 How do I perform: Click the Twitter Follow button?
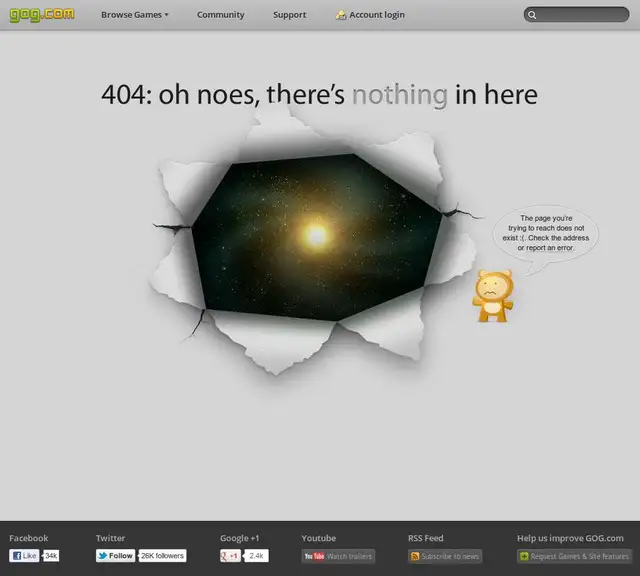(x=116, y=556)
